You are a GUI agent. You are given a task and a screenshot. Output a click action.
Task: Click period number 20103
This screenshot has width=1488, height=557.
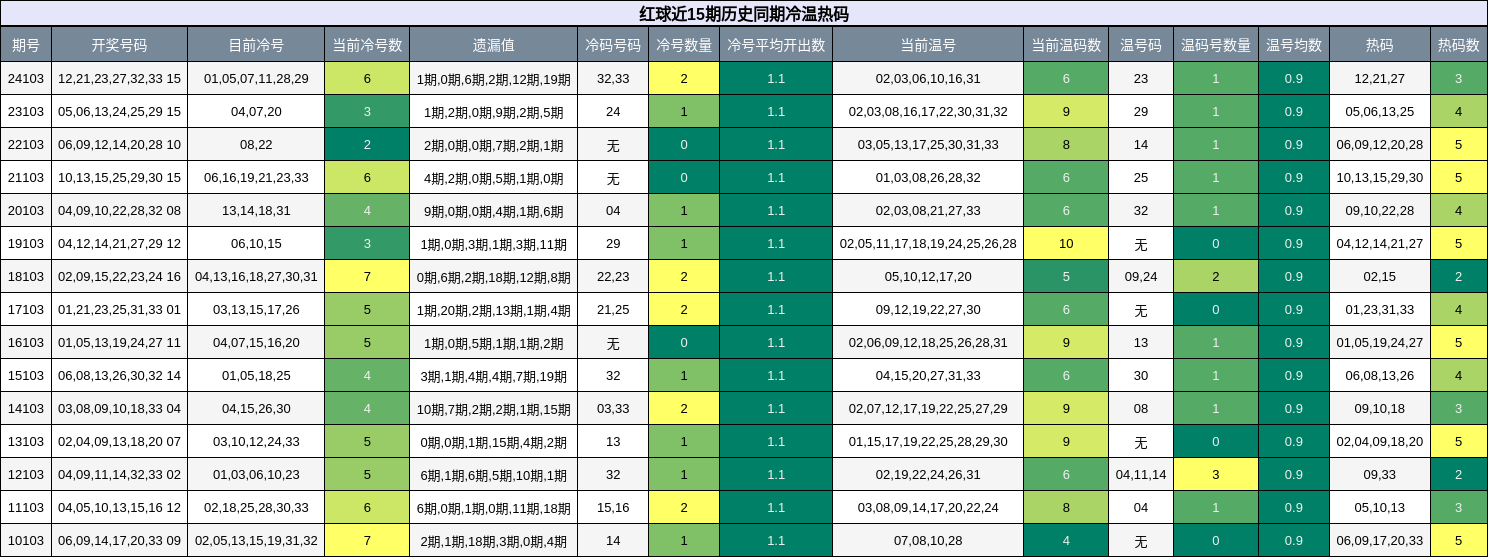point(26,211)
